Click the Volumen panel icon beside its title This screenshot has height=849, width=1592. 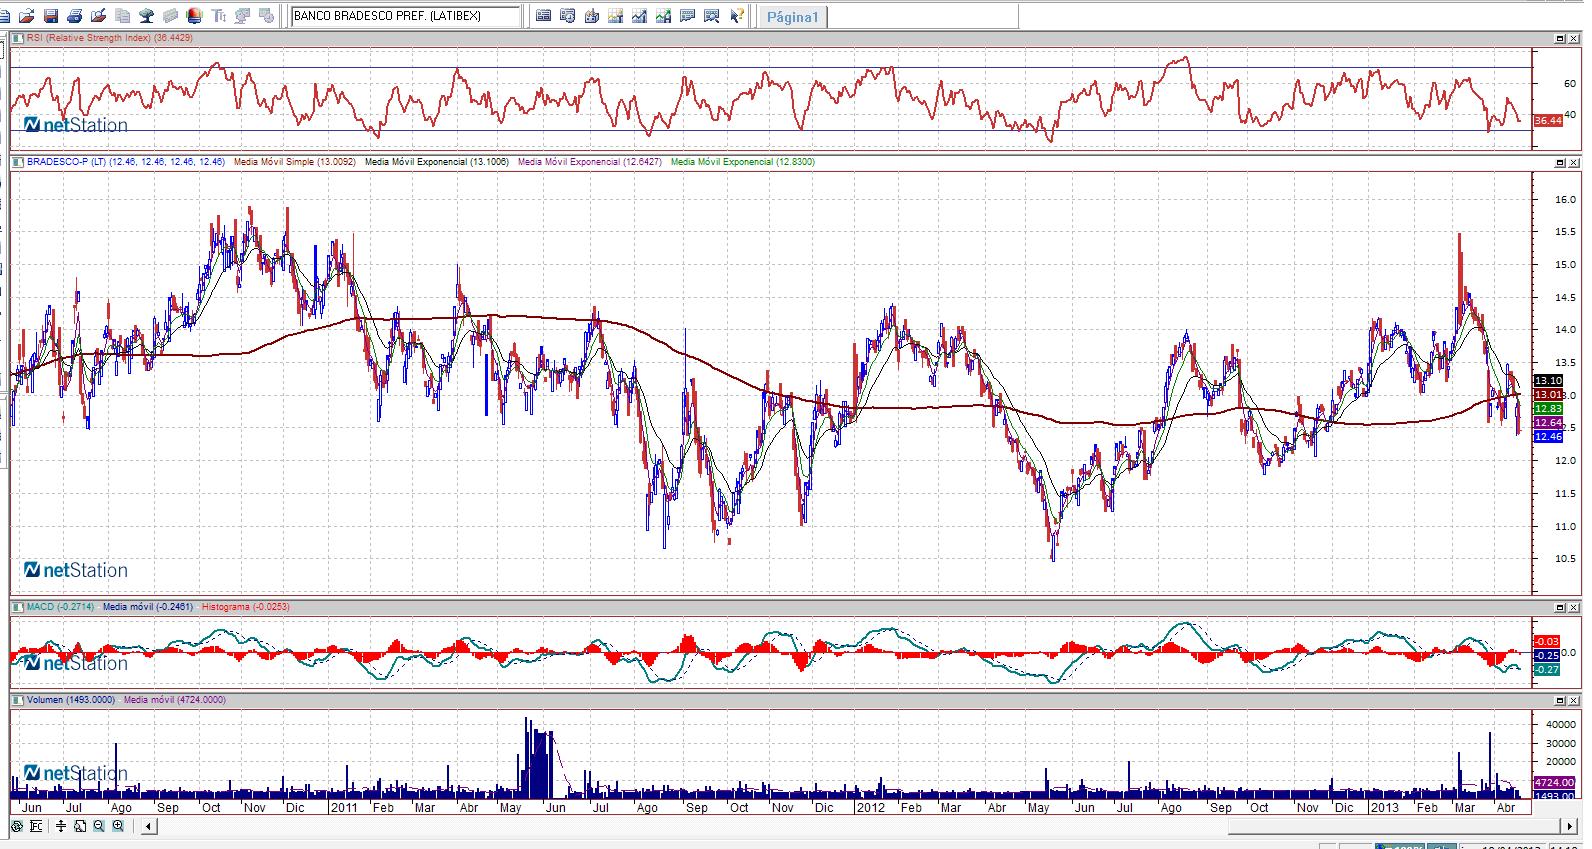click(x=18, y=700)
